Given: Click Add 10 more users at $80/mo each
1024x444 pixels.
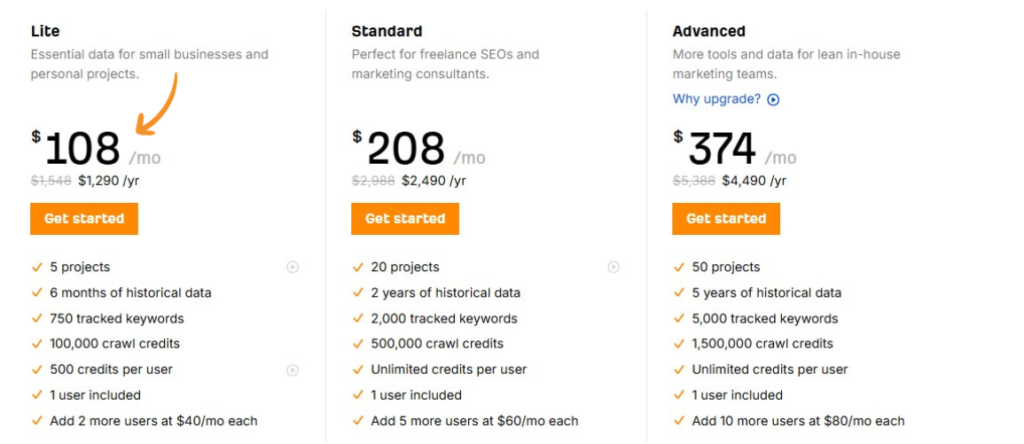Looking at the screenshot, I should (x=798, y=421).
